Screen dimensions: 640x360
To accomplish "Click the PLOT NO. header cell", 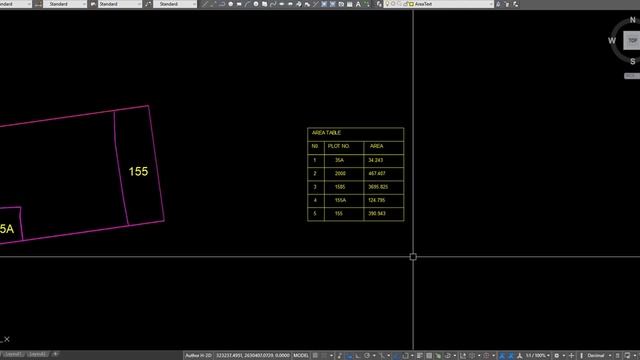I will (344, 148).
